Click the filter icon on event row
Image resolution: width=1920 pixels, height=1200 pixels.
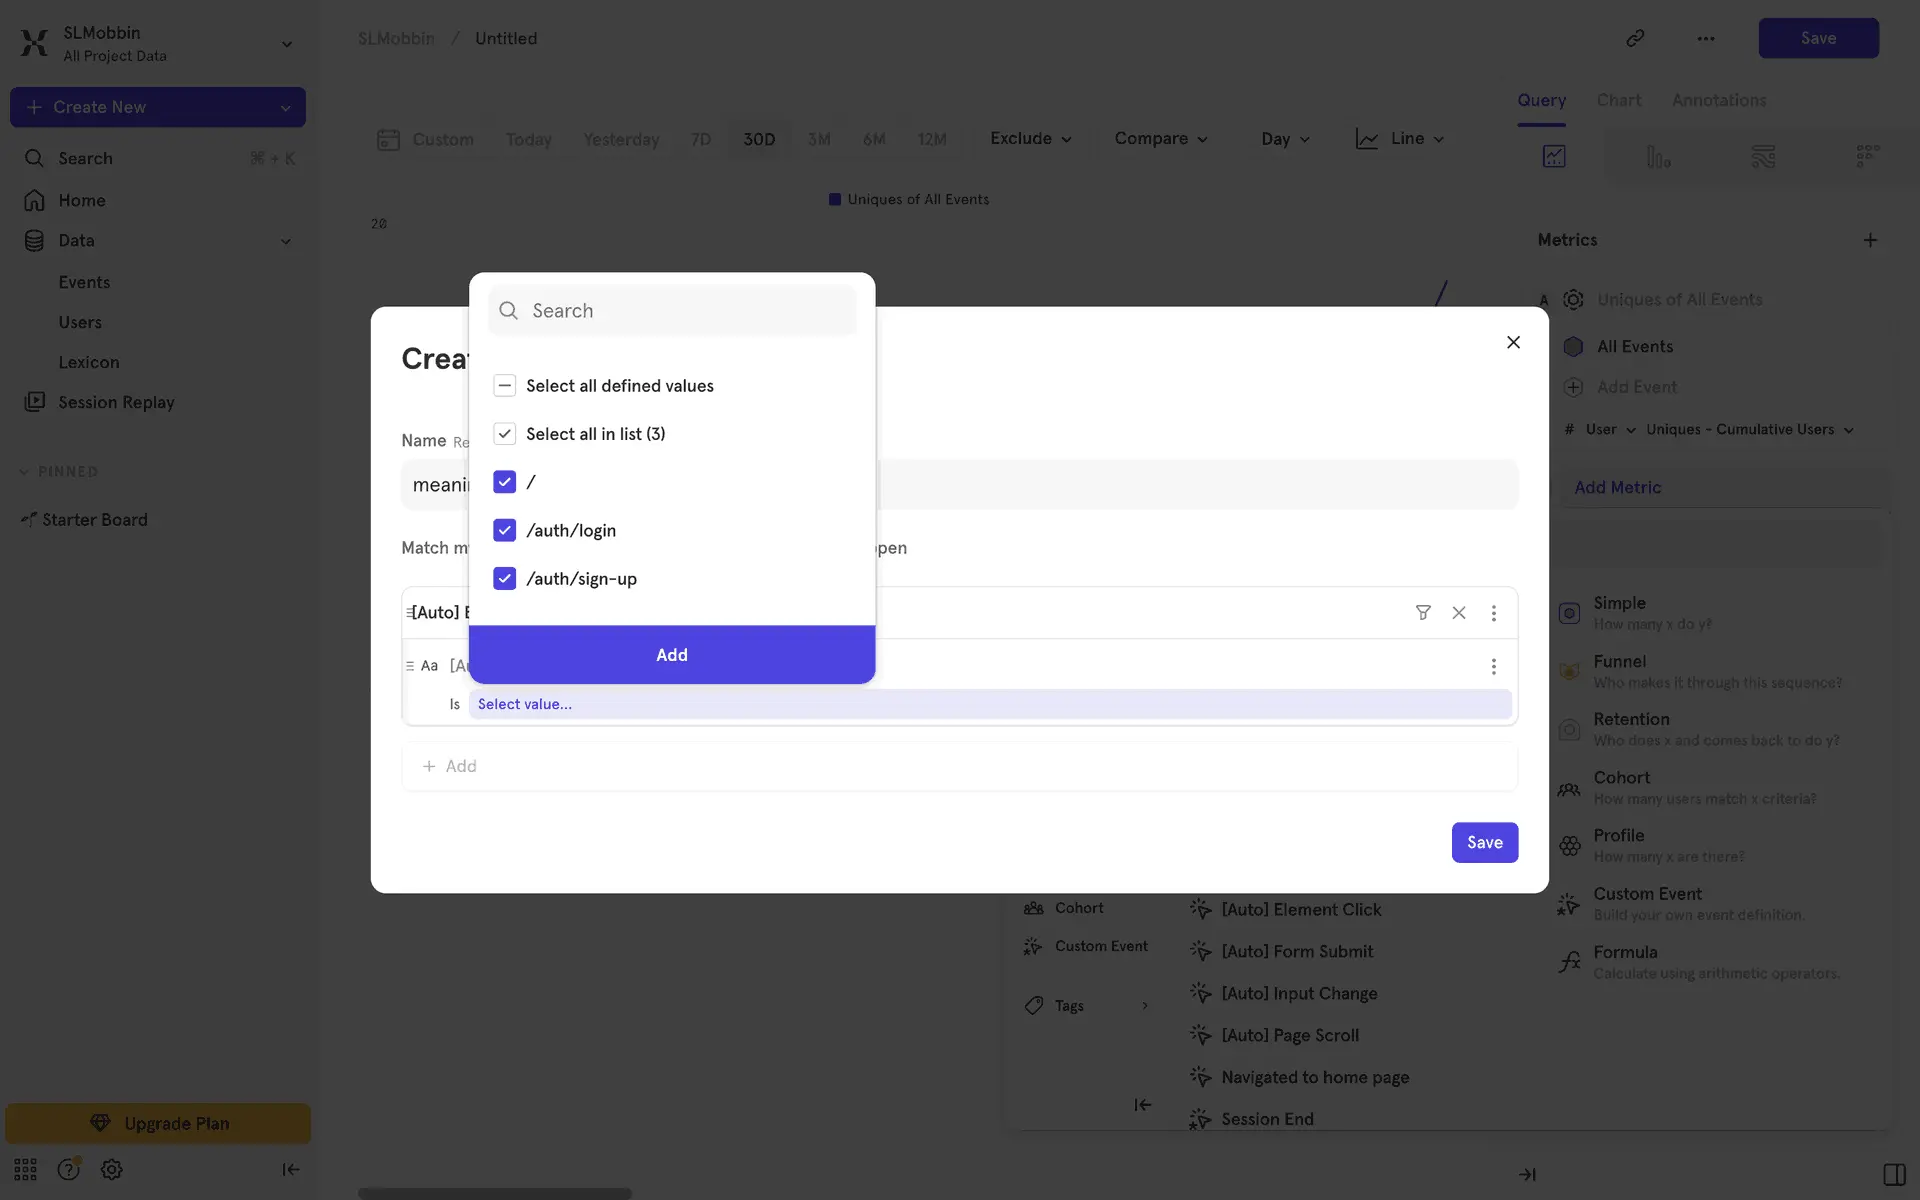point(1423,612)
